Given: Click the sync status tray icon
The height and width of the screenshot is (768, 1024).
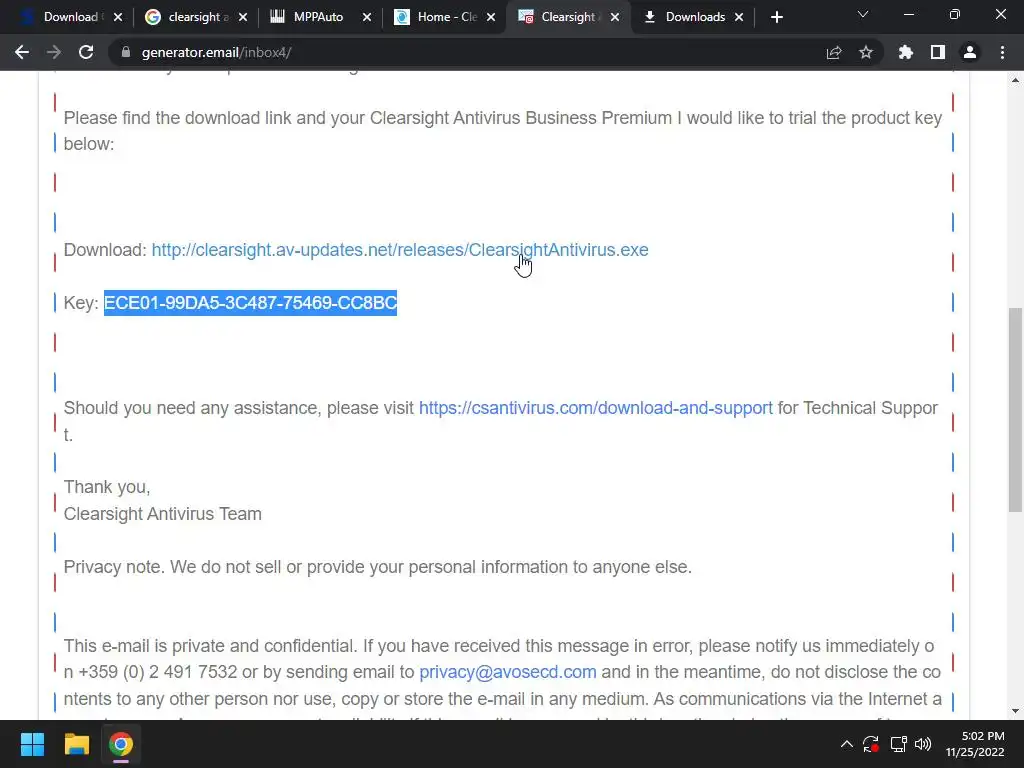Looking at the screenshot, I should pyautogui.click(x=871, y=744).
